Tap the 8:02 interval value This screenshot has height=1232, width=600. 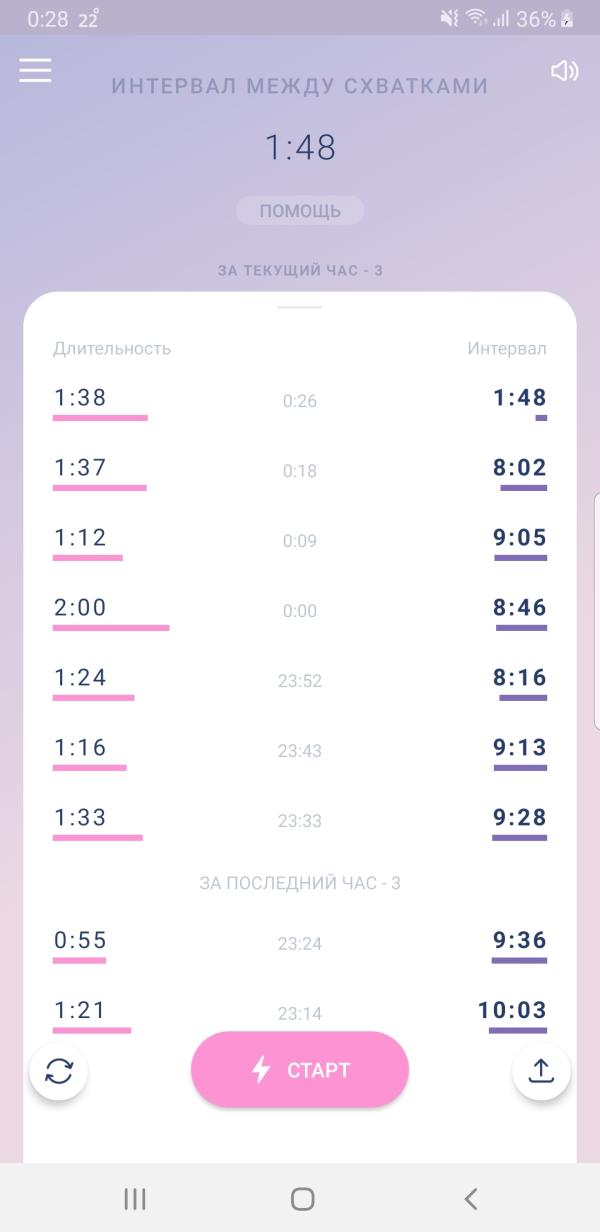[520, 467]
